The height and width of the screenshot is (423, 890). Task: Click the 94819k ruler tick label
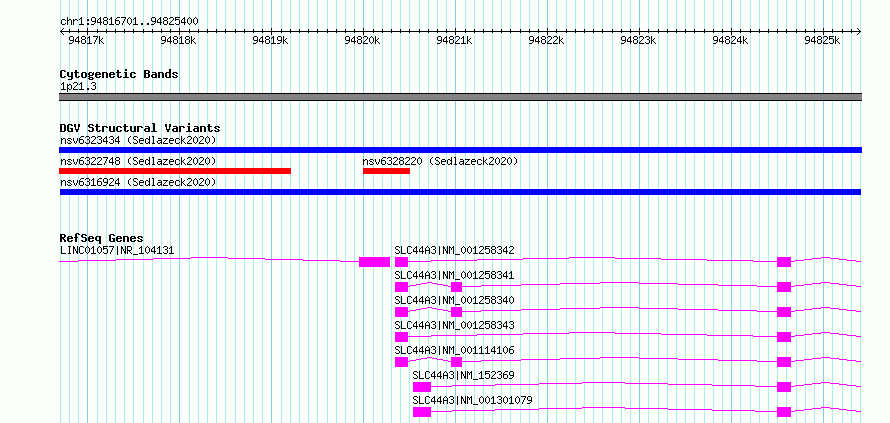point(270,41)
